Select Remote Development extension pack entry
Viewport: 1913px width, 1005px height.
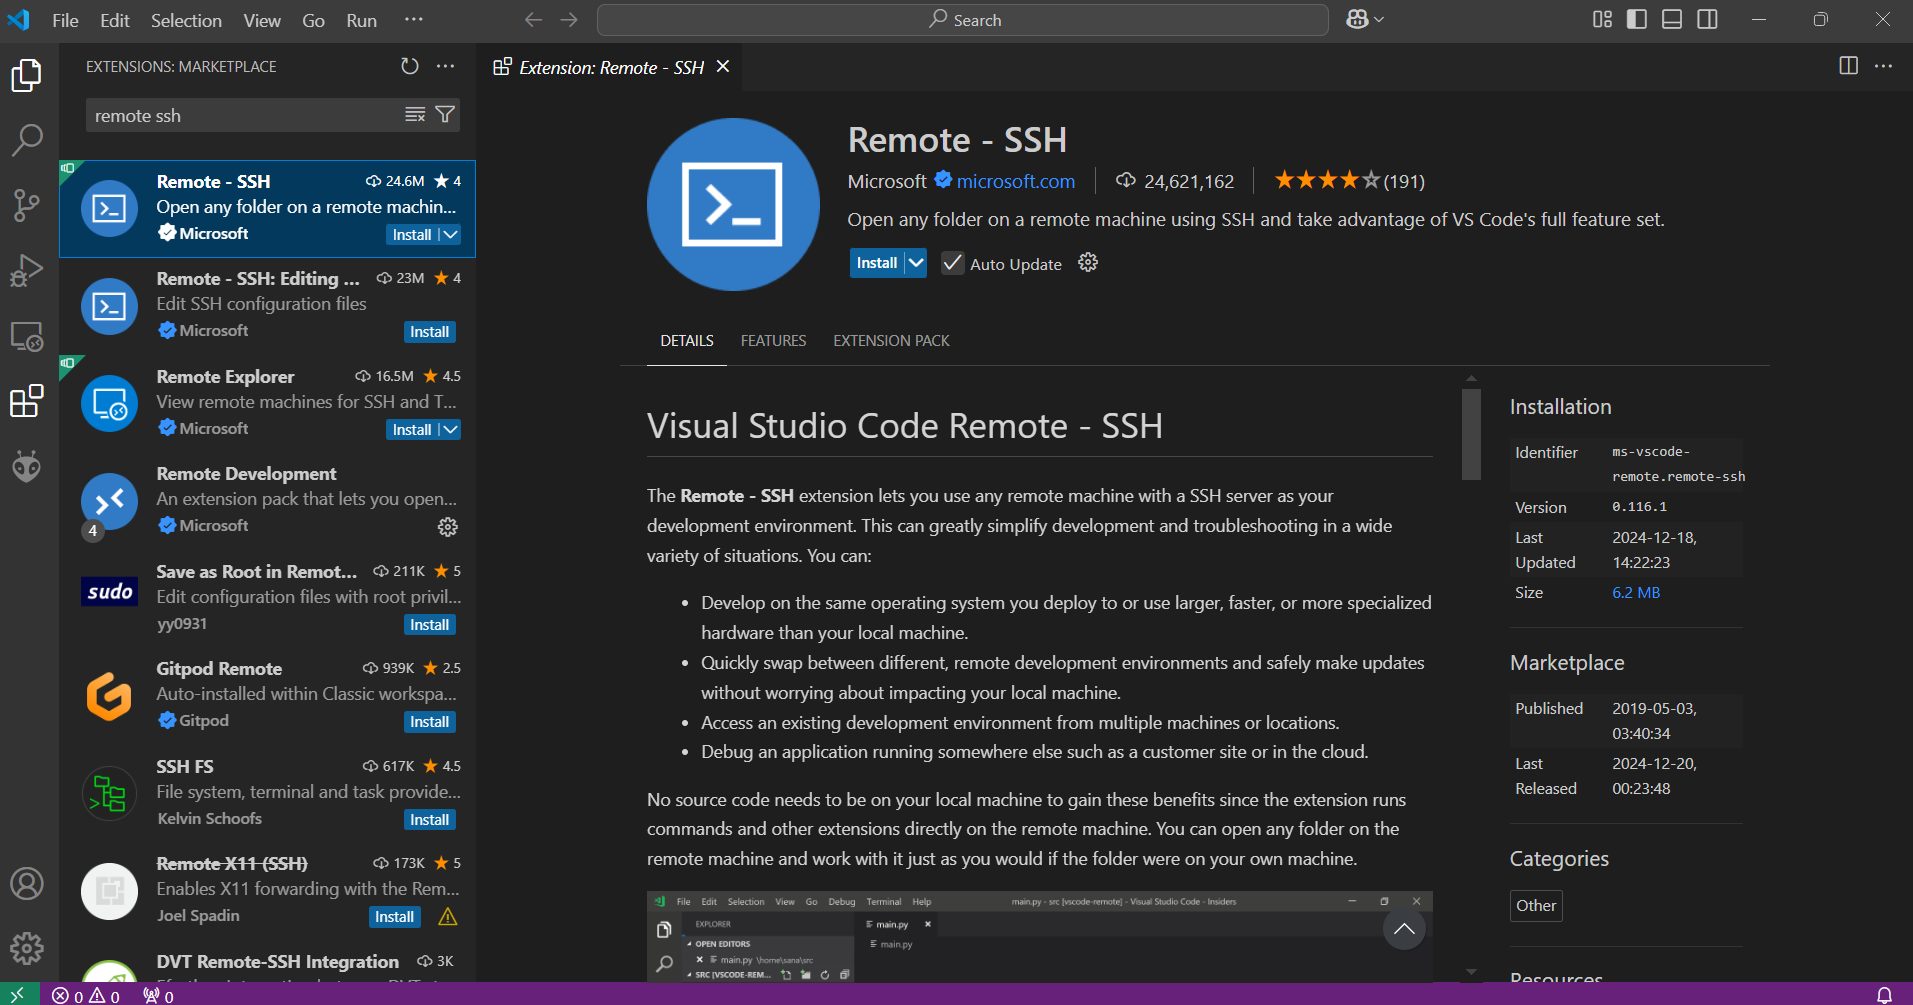coord(268,502)
